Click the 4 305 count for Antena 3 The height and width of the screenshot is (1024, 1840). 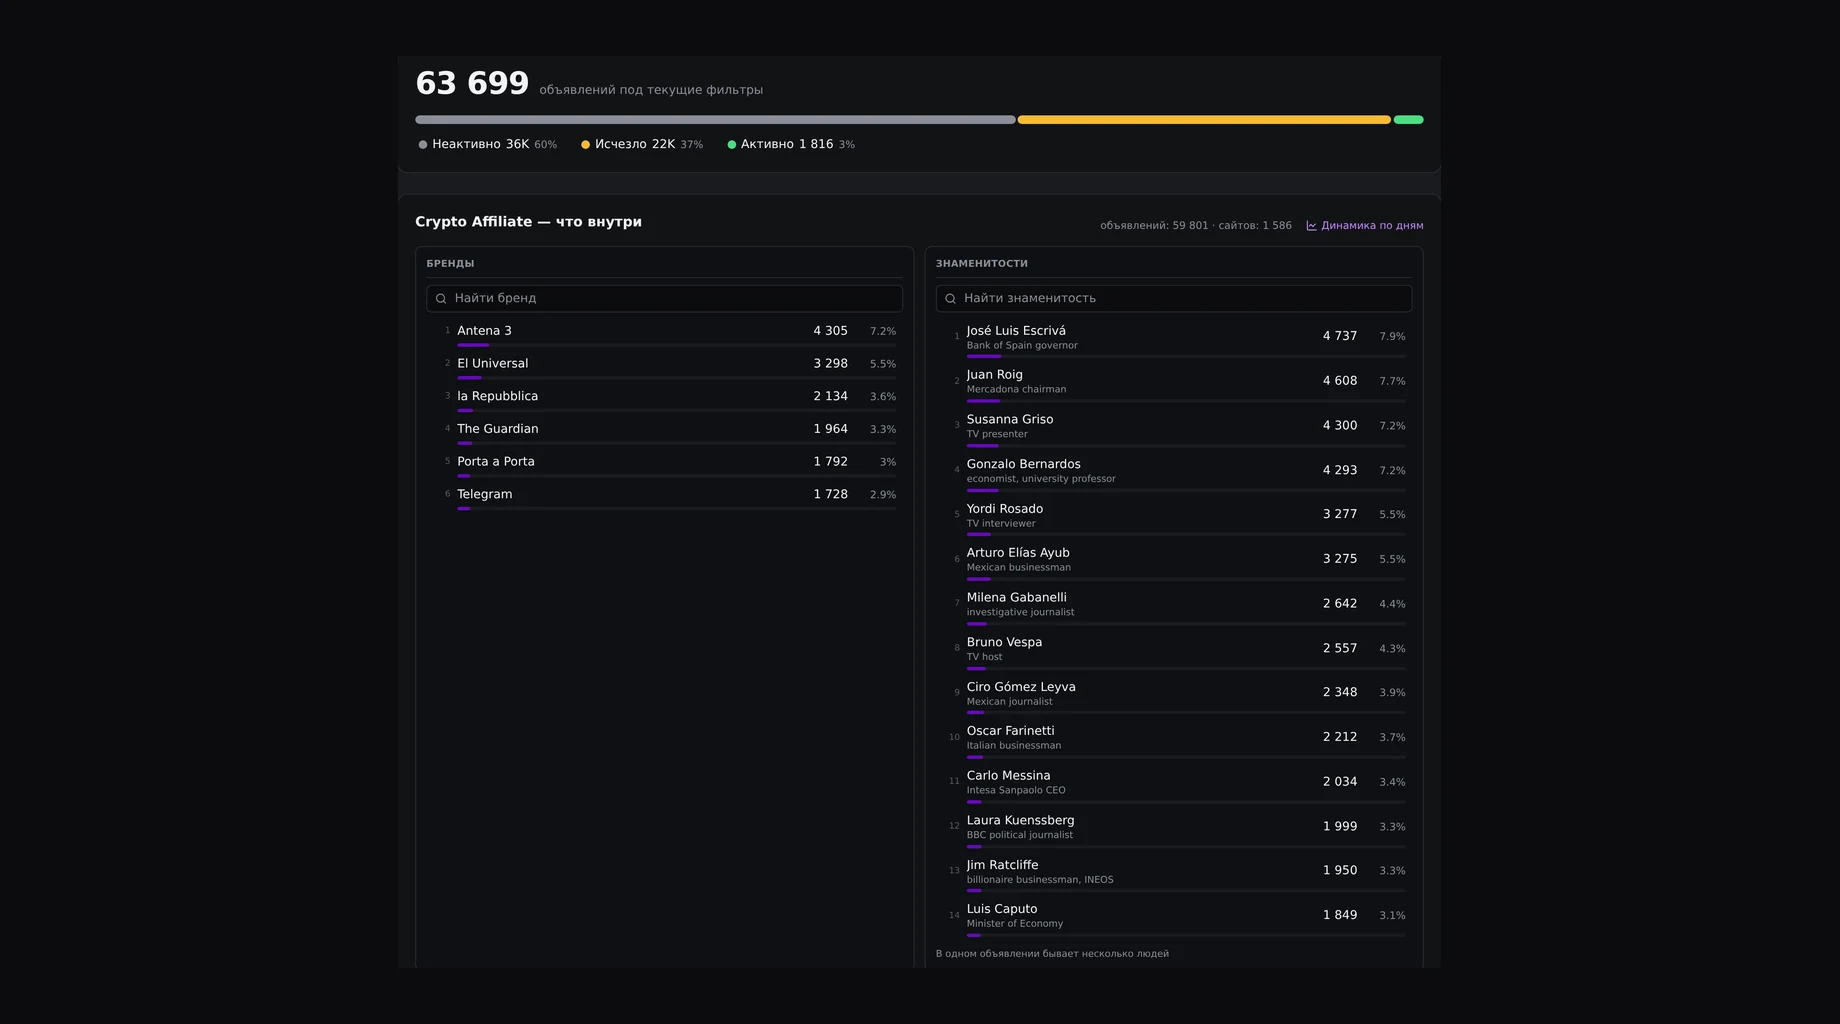(830, 331)
